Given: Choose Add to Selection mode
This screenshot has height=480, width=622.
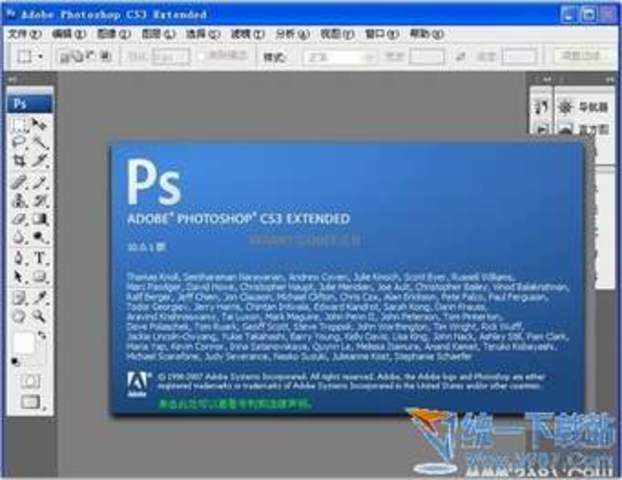Looking at the screenshot, I should coord(78,57).
